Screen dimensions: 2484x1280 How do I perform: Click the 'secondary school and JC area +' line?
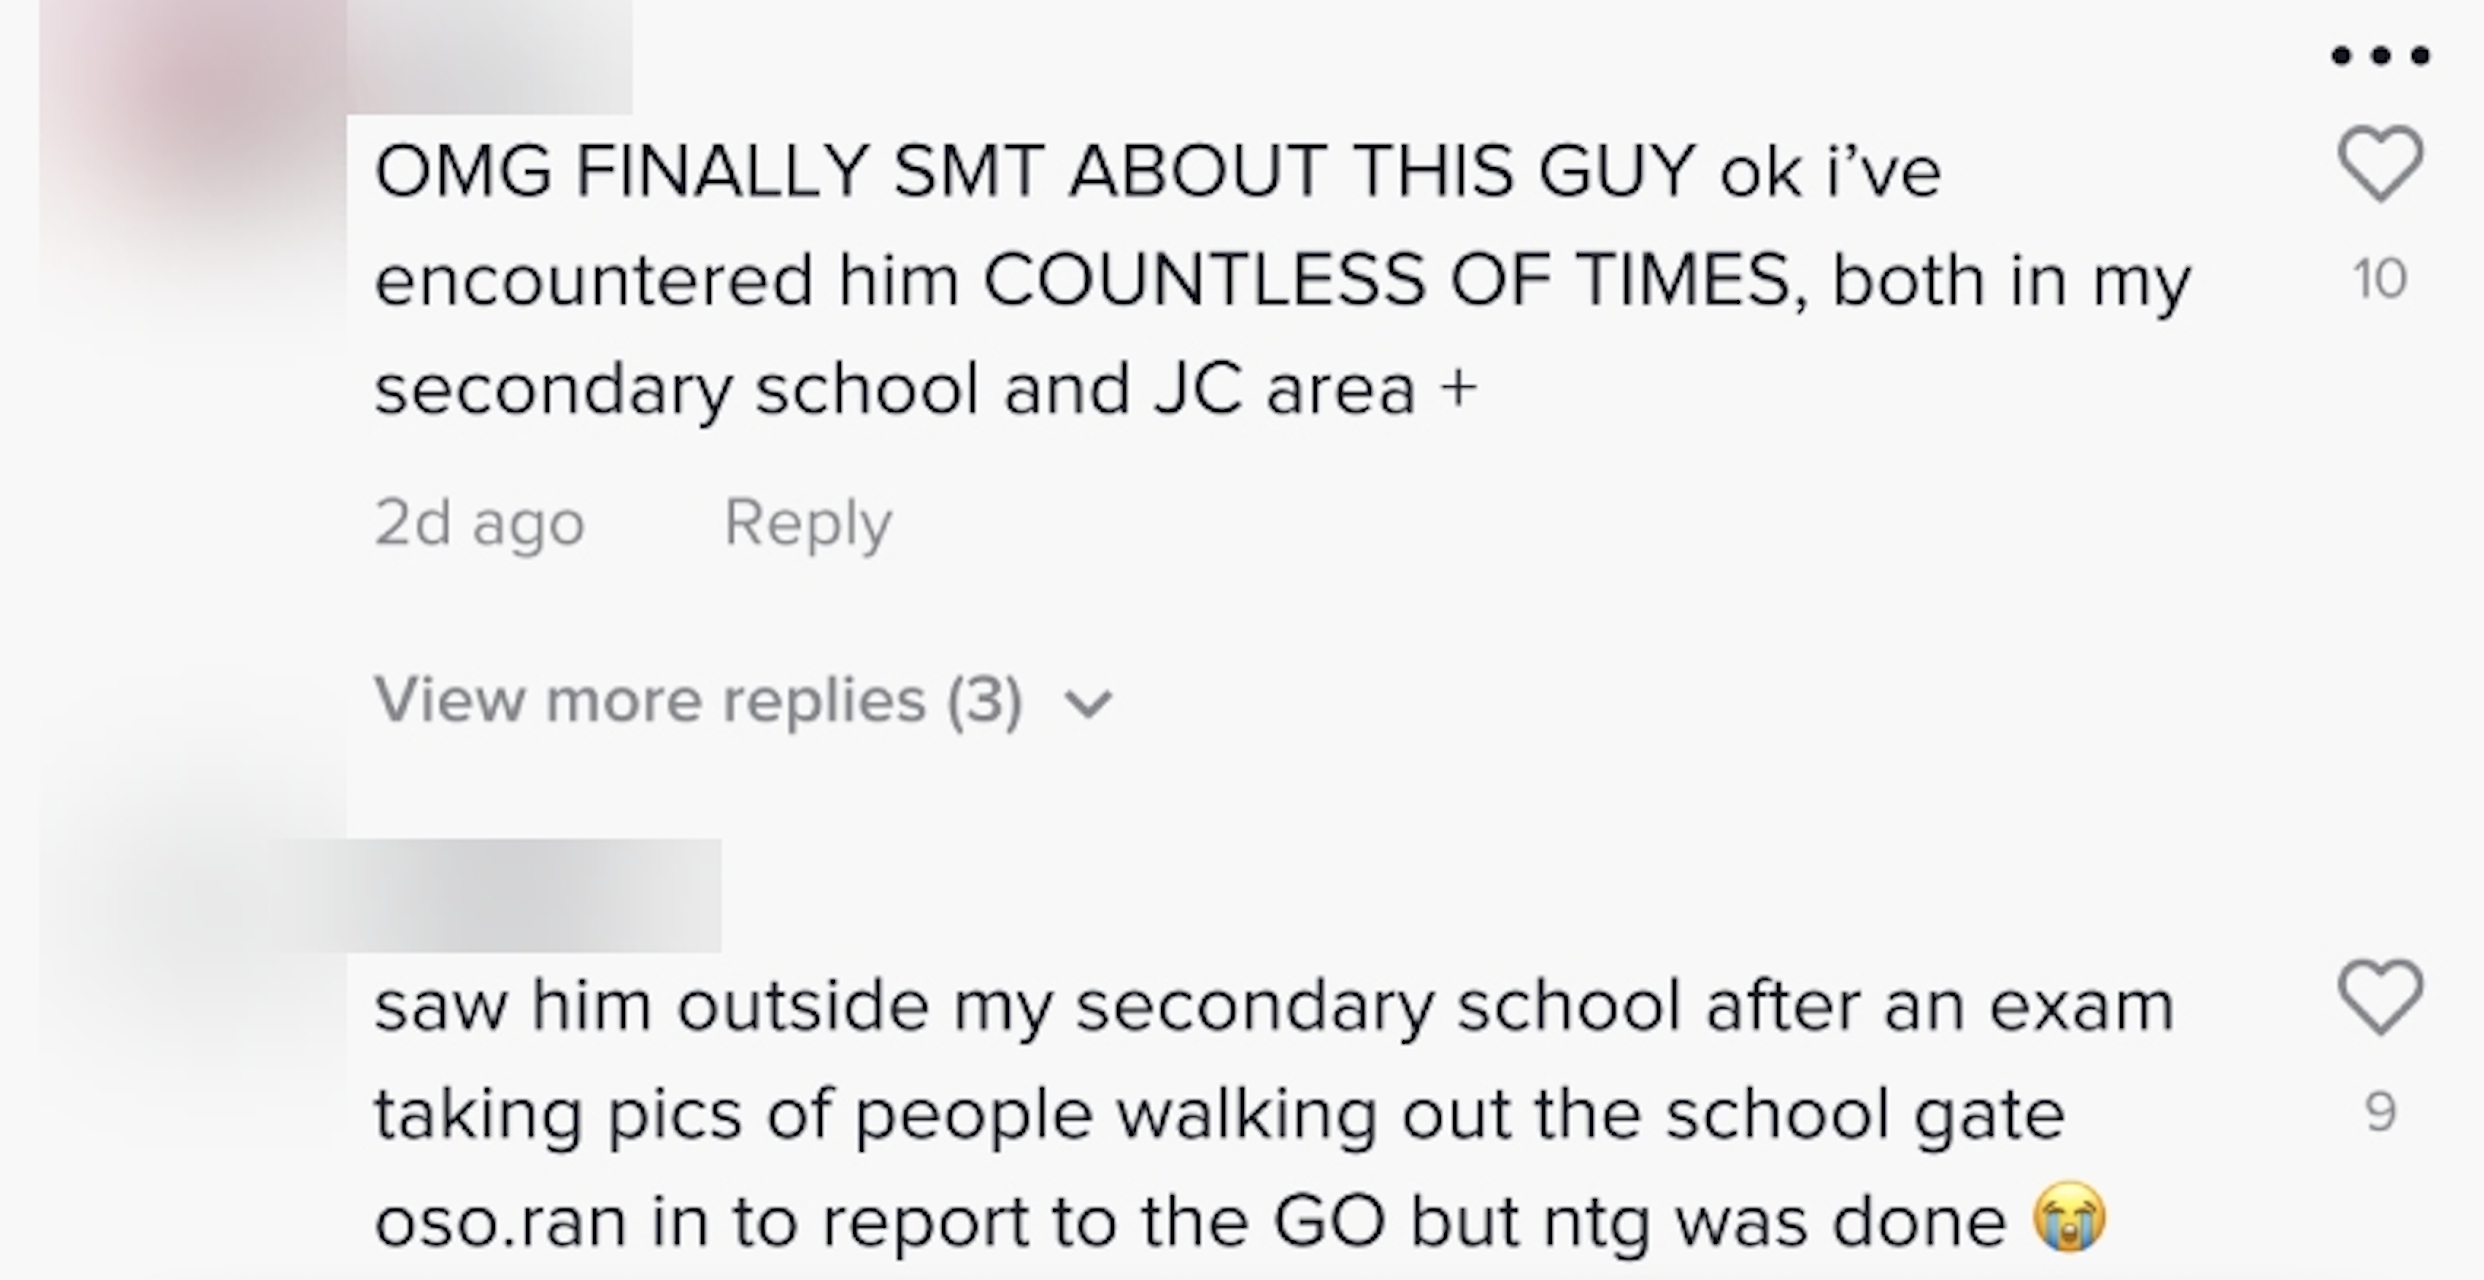pos(925,389)
